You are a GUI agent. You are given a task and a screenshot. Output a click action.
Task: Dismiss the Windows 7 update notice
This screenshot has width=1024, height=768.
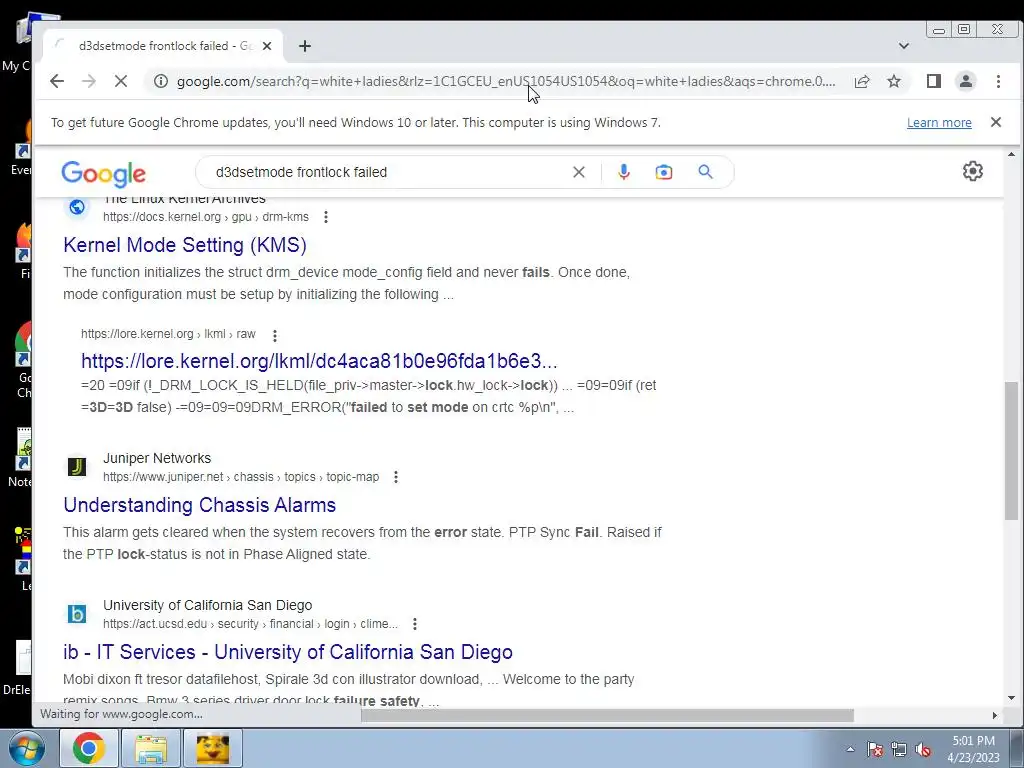tap(996, 122)
